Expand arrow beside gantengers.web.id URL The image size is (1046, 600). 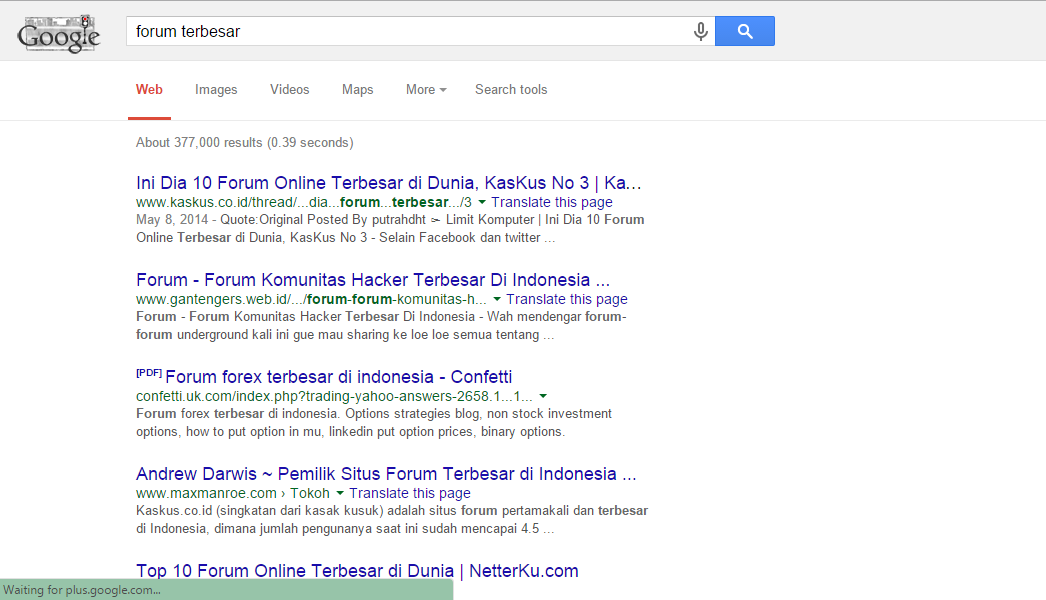click(496, 299)
